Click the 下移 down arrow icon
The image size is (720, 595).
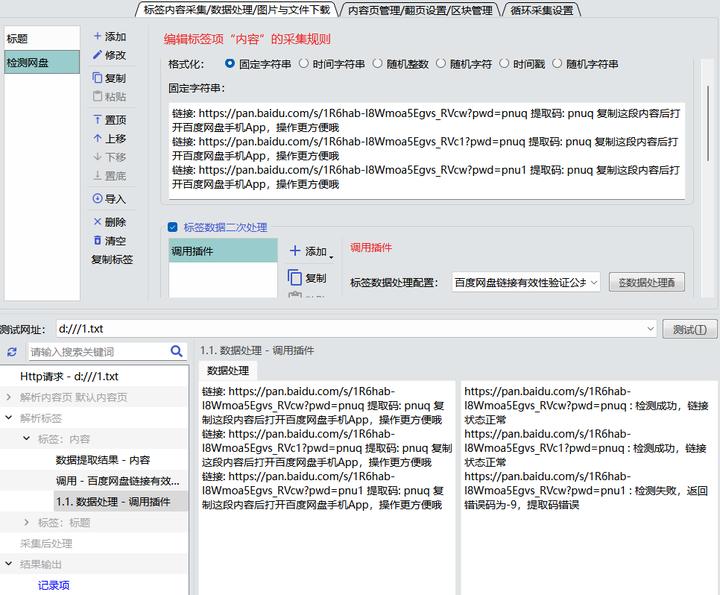(x=97, y=157)
